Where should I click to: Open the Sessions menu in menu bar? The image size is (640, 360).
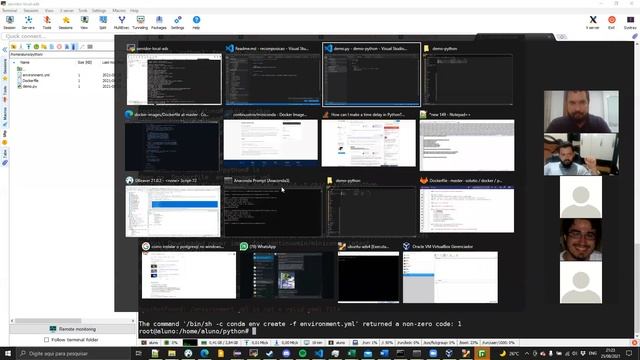click(x=31, y=11)
